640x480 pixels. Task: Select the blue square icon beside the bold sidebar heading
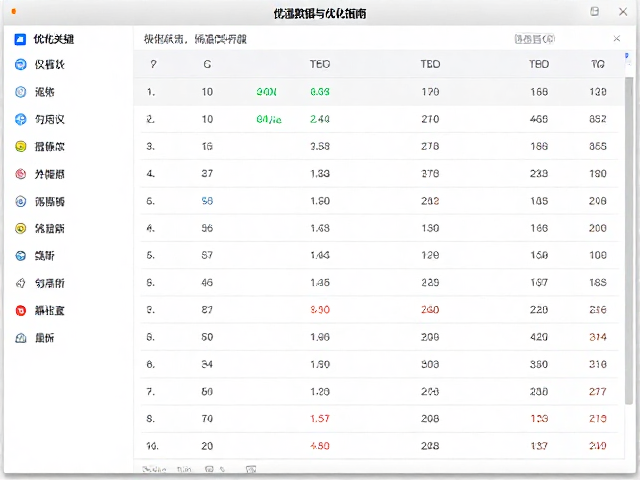tap(20, 39)
